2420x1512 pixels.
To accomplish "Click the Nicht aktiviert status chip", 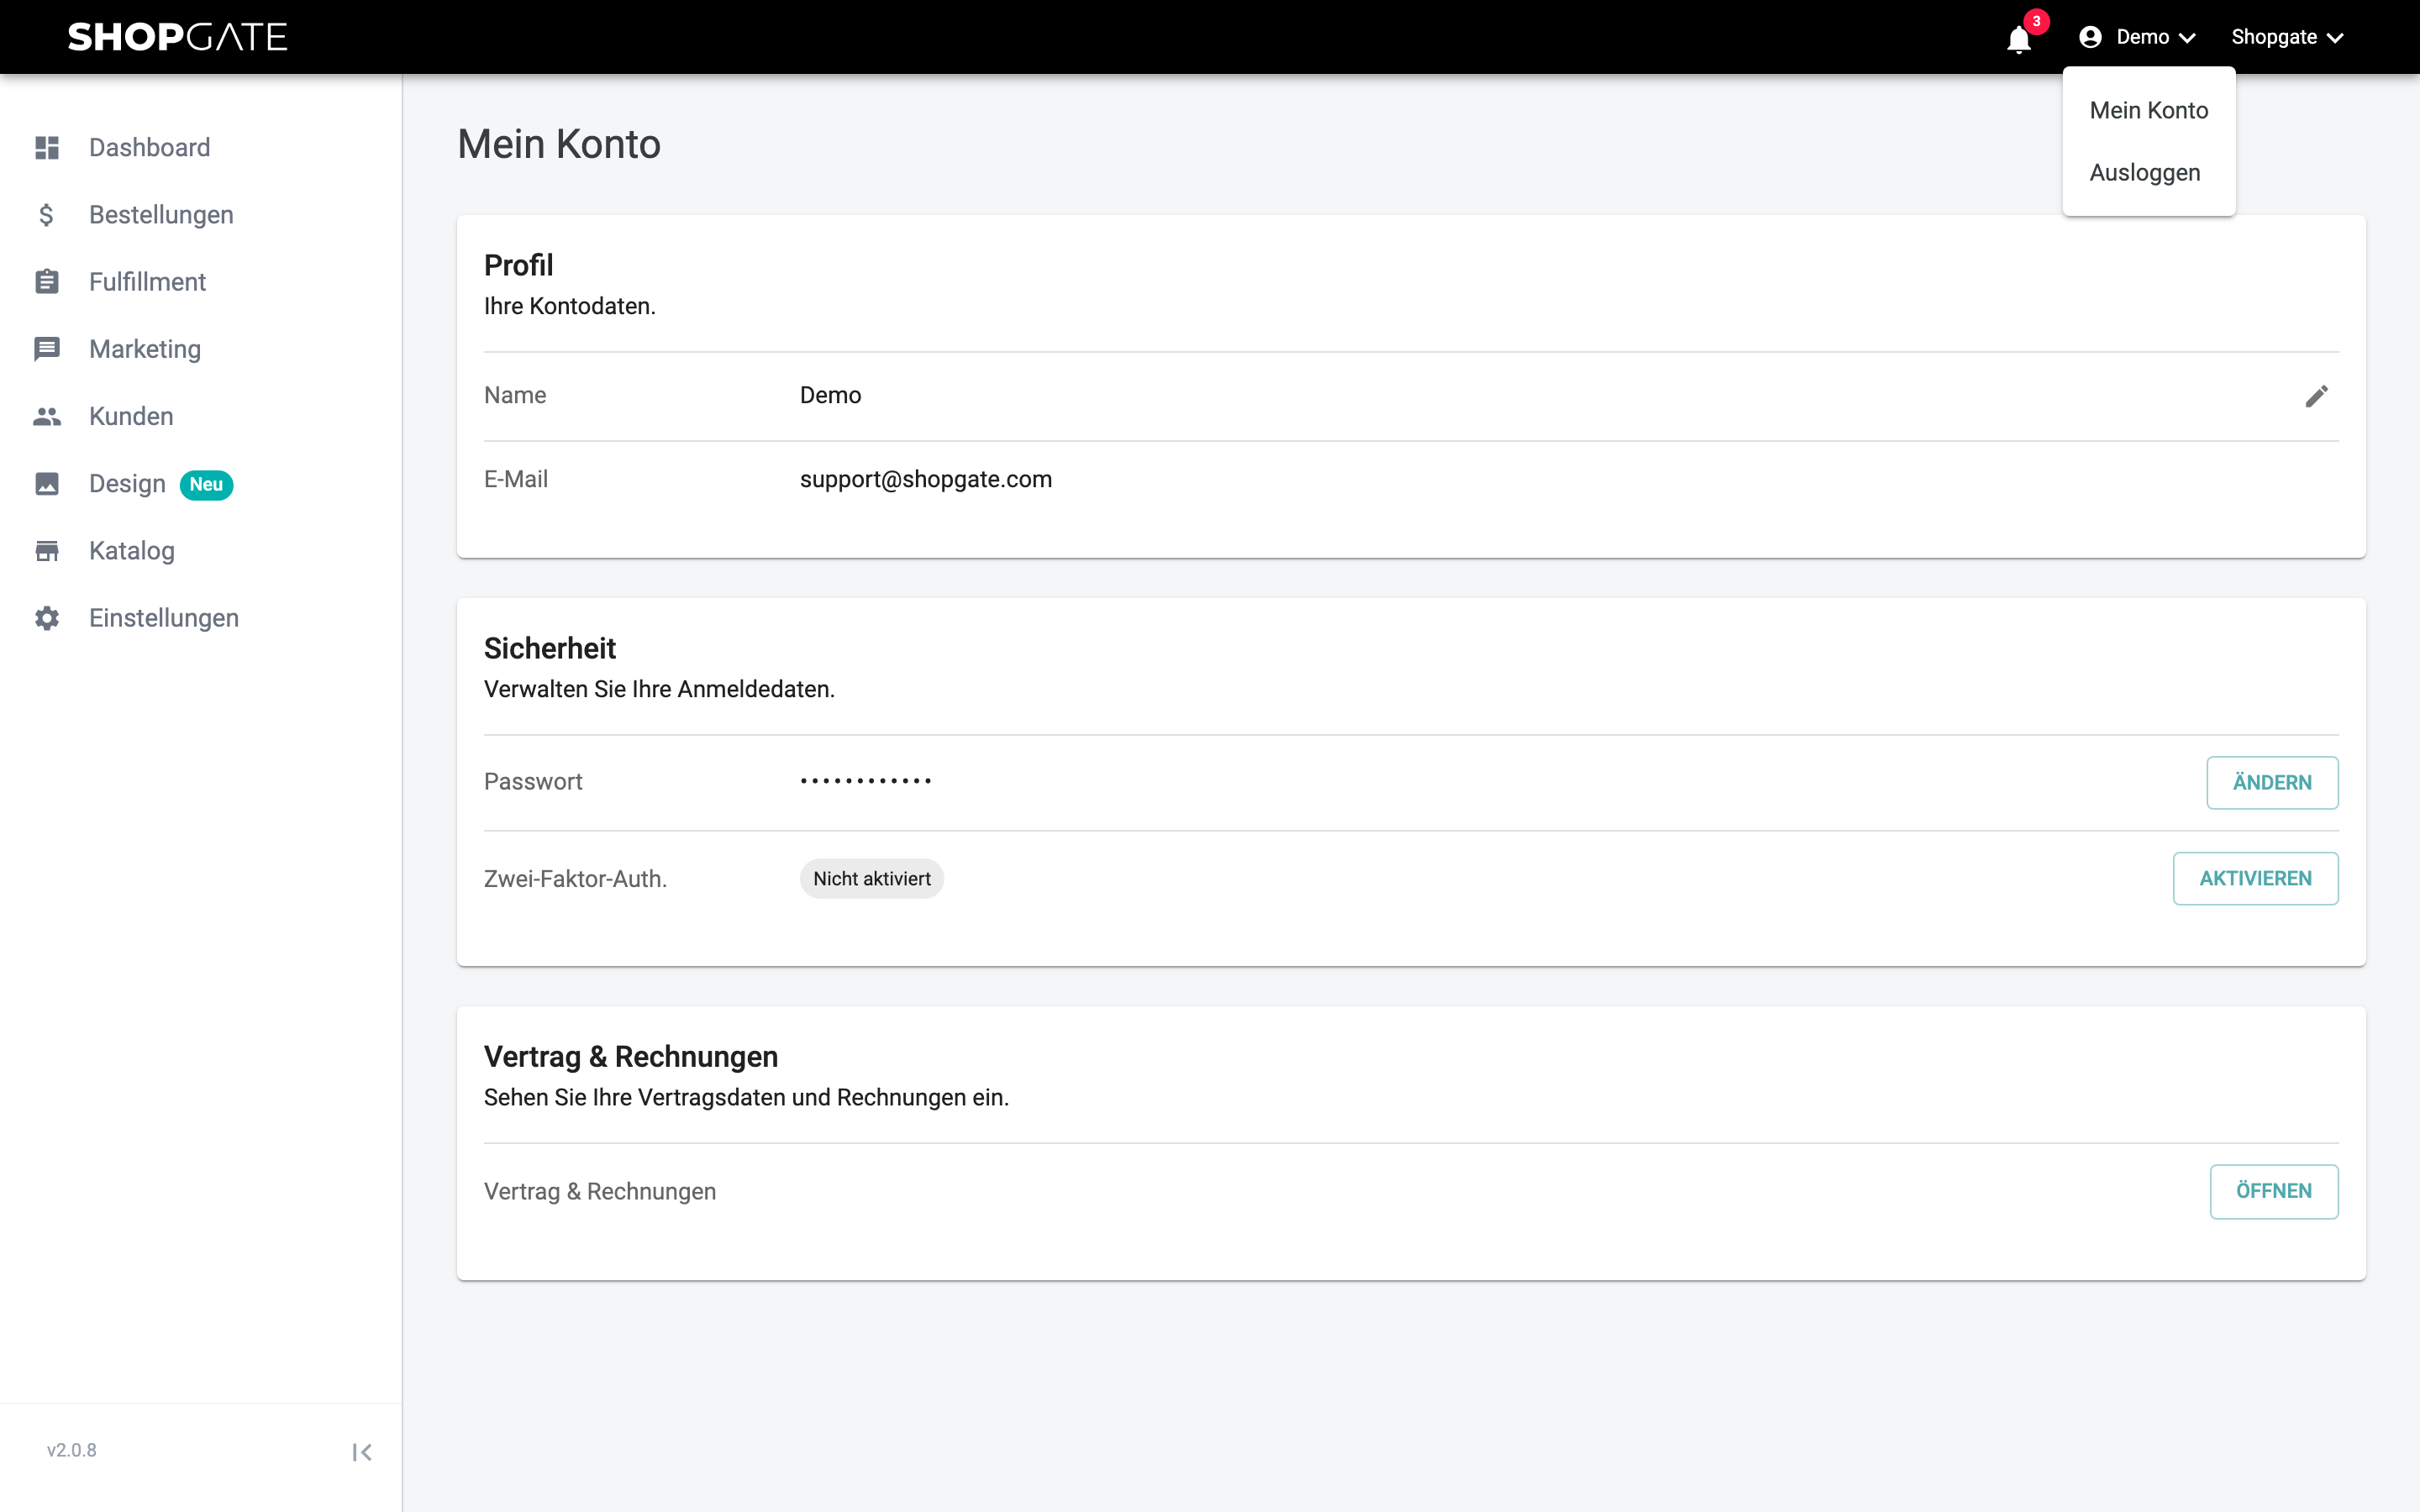I will pos(872,879).
